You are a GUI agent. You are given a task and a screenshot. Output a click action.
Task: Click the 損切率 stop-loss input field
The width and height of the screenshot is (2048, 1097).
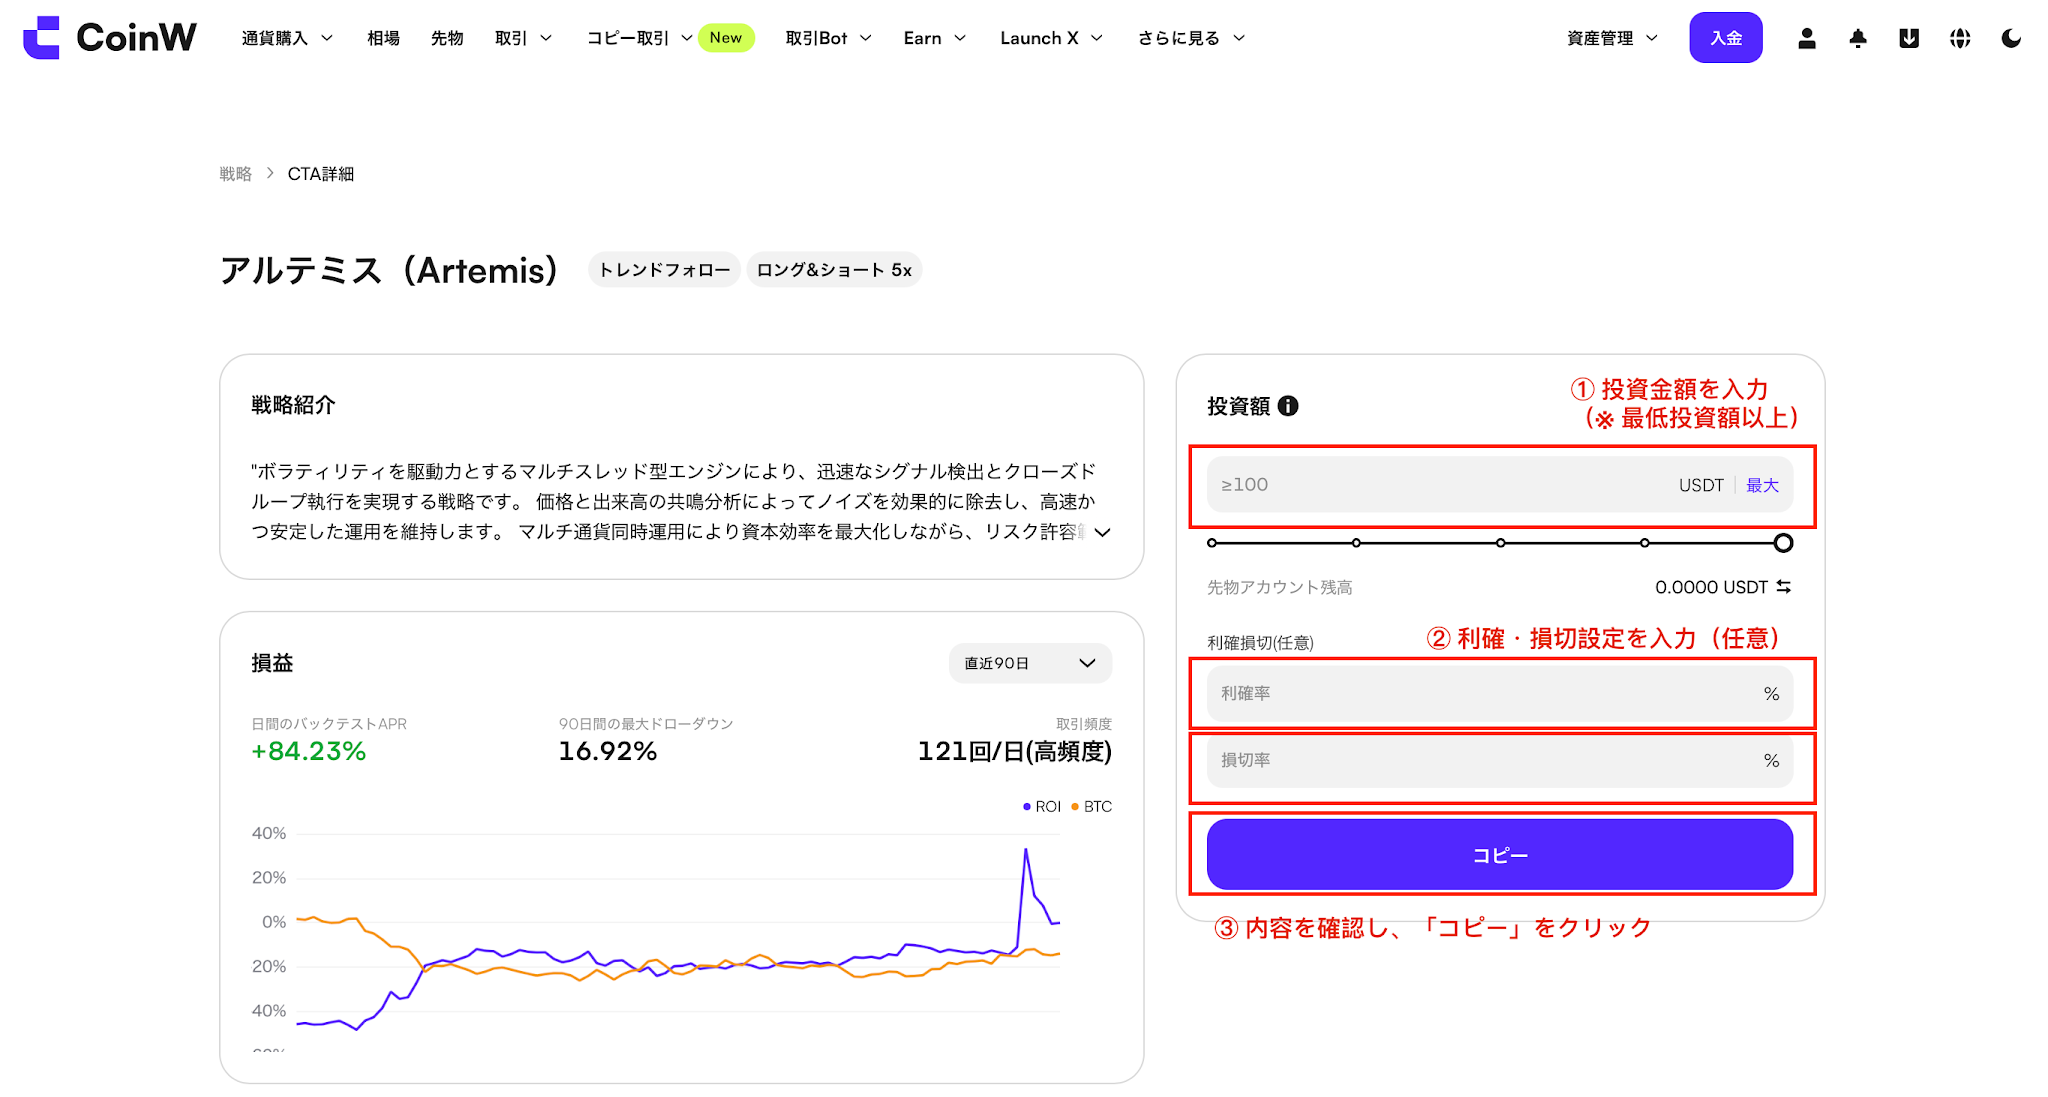pyautogui.click(x=1500, y=761)
